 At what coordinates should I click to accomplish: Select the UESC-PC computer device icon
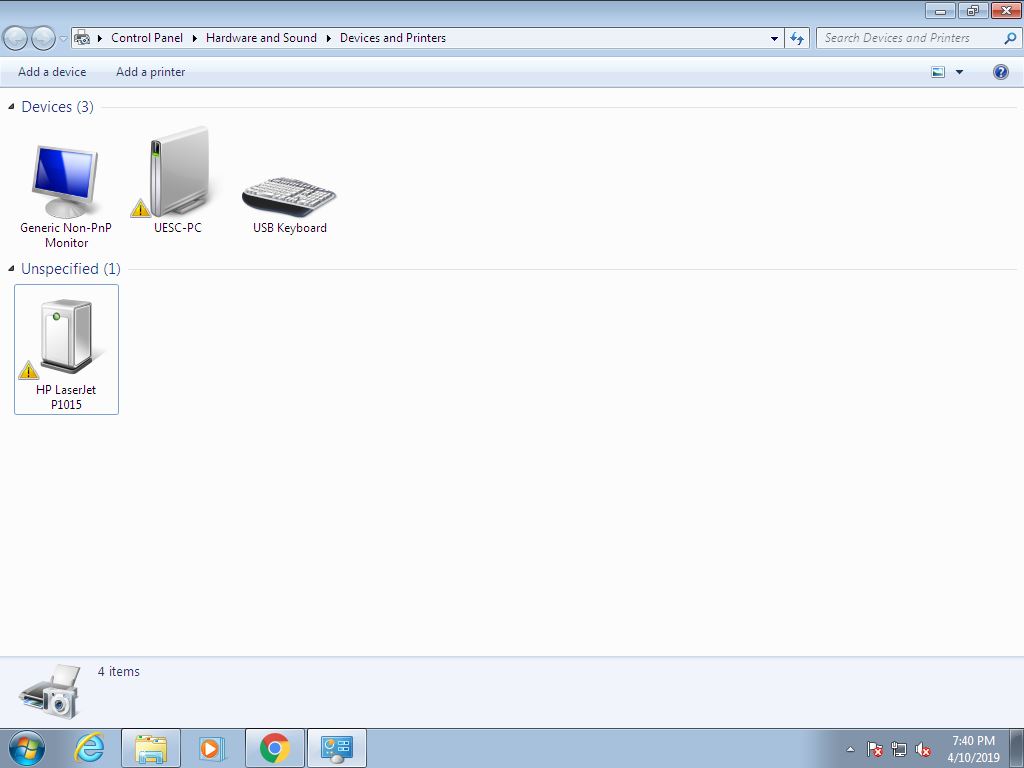click(180, 172)
